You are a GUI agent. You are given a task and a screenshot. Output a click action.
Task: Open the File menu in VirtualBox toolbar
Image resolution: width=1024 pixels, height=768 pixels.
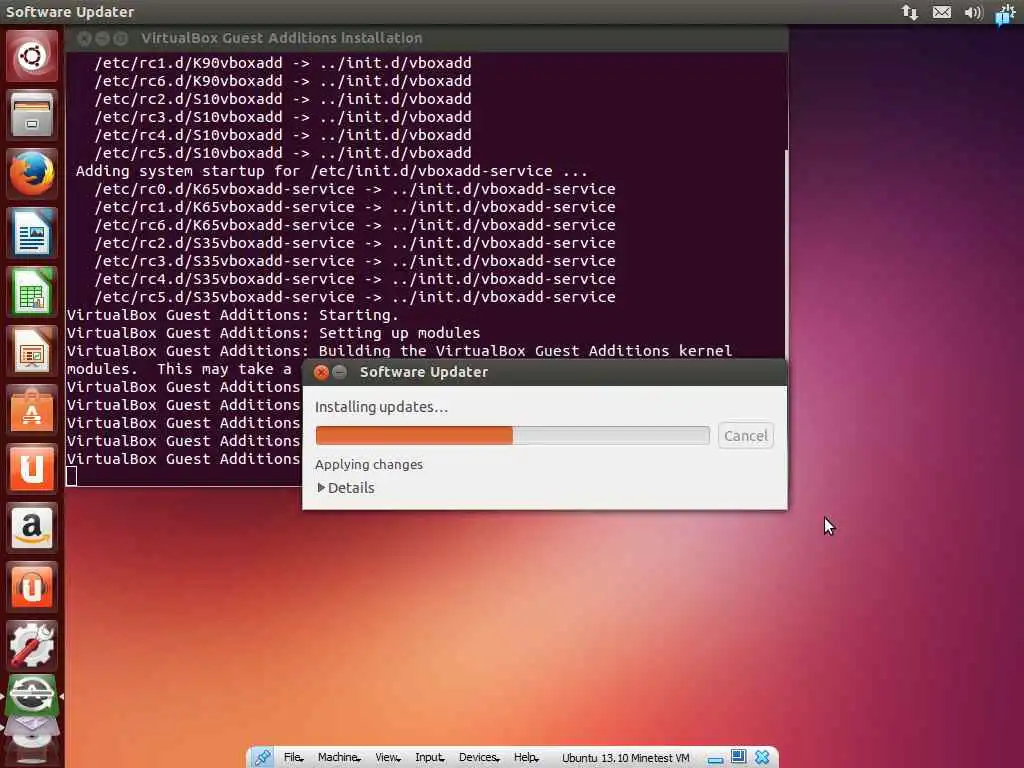point(293,758)
